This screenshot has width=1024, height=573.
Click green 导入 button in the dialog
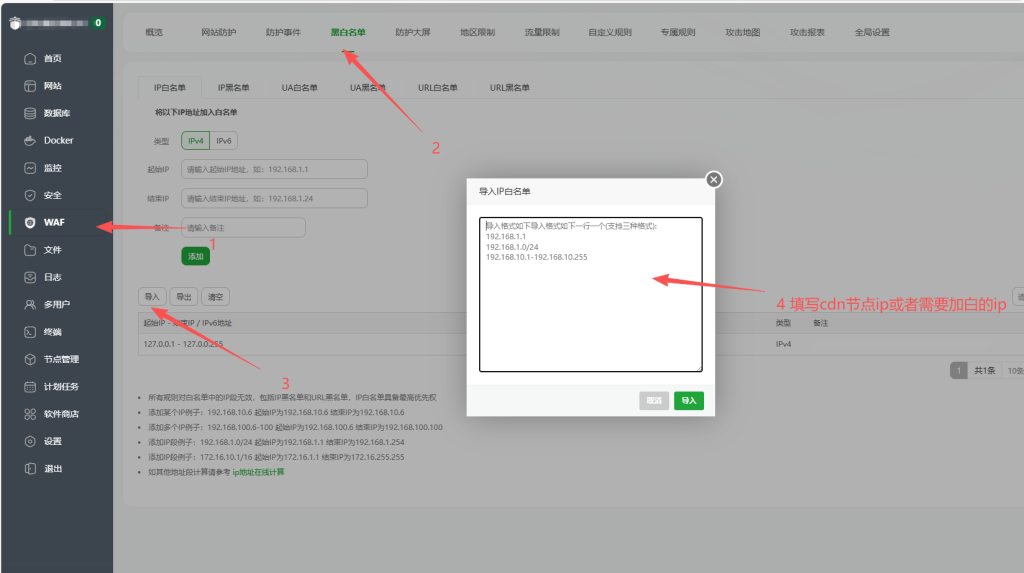pyautogui.click(x=688, y=401)
